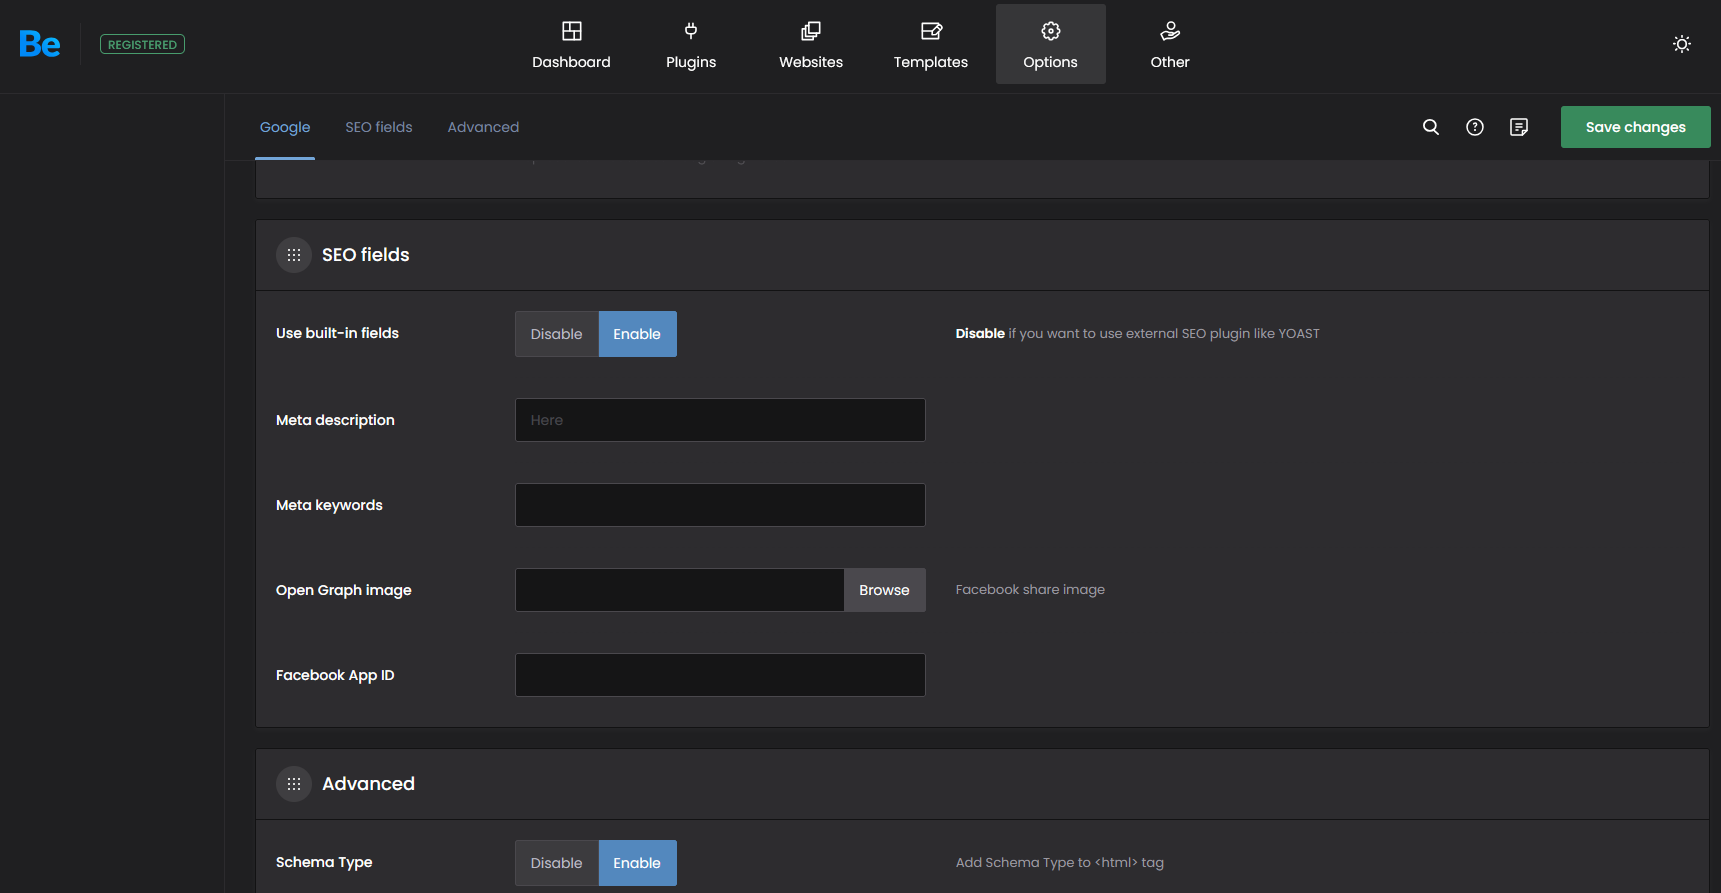Open the notes document icon
Screen dimensions: 1721x893
[x=1519, y=127]
